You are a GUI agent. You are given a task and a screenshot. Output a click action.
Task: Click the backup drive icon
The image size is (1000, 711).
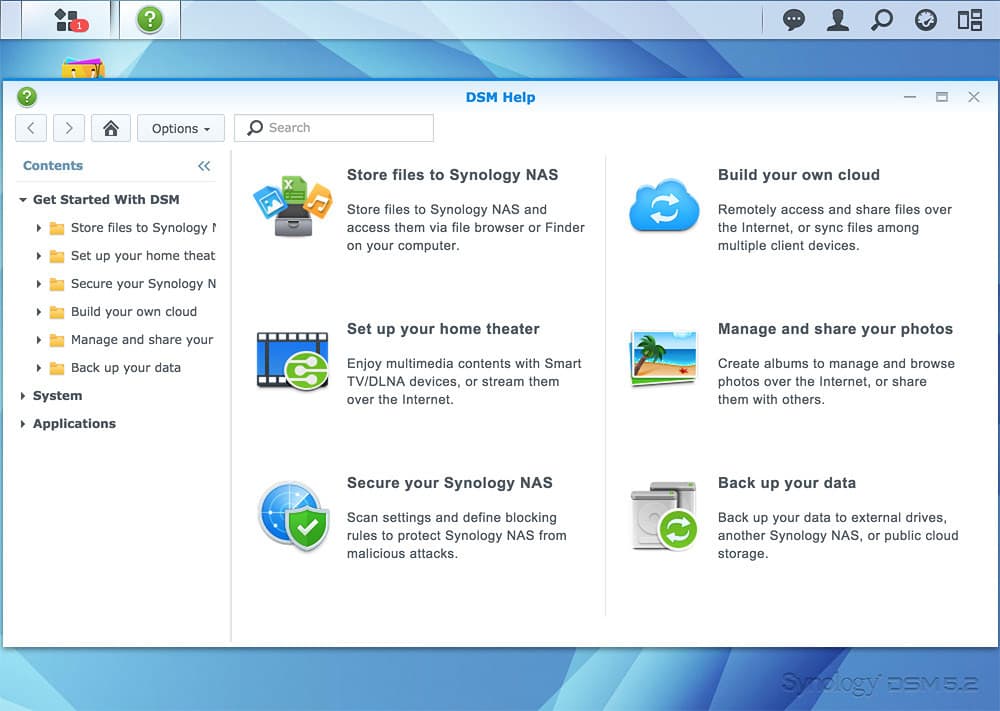click(x=664, y=515)
